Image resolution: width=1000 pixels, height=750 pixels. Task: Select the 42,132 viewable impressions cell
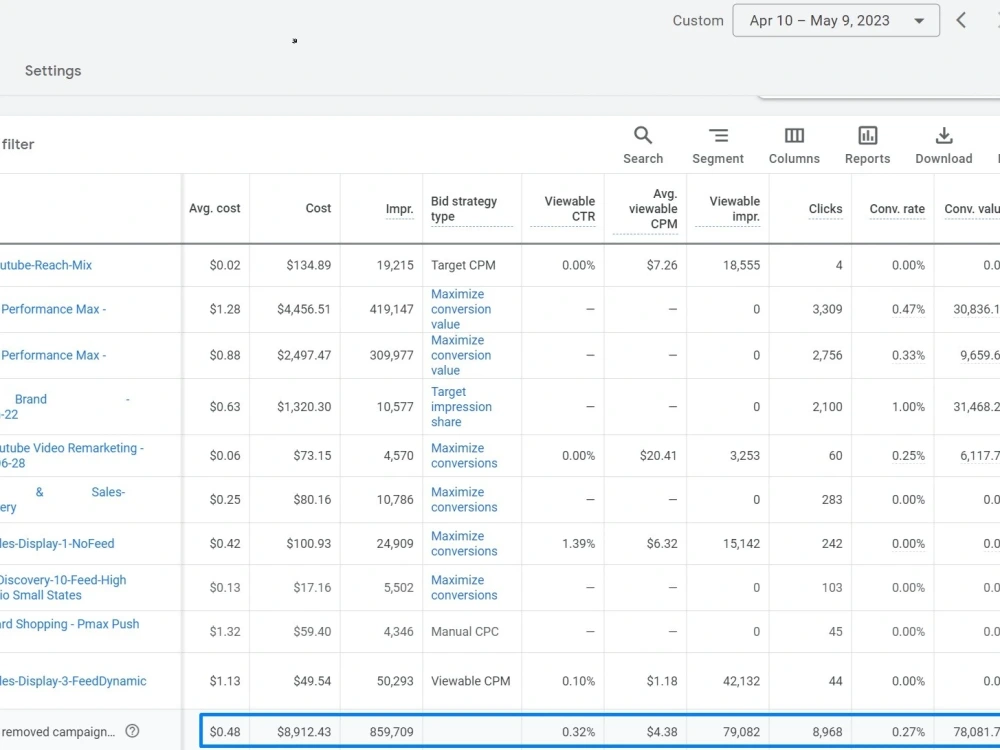tap(741, 681)
